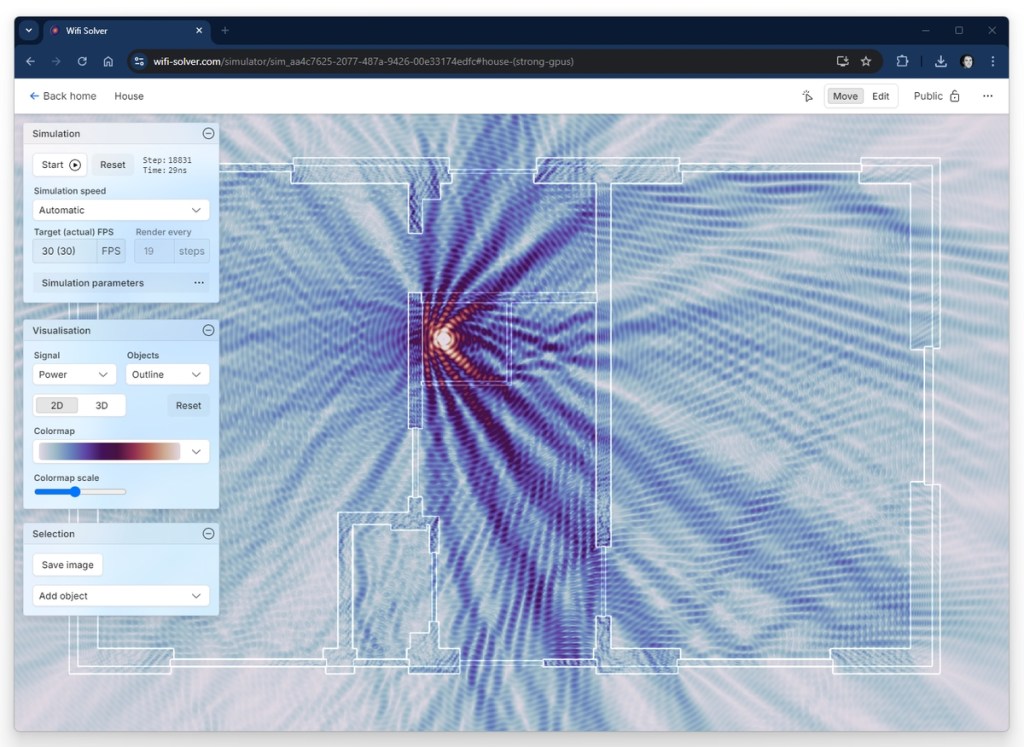Image resolution: width=1024 pixels, height=747 pixels.
Task: Adjust the Colormap scale slider
Action: click(x=75, y=492)
